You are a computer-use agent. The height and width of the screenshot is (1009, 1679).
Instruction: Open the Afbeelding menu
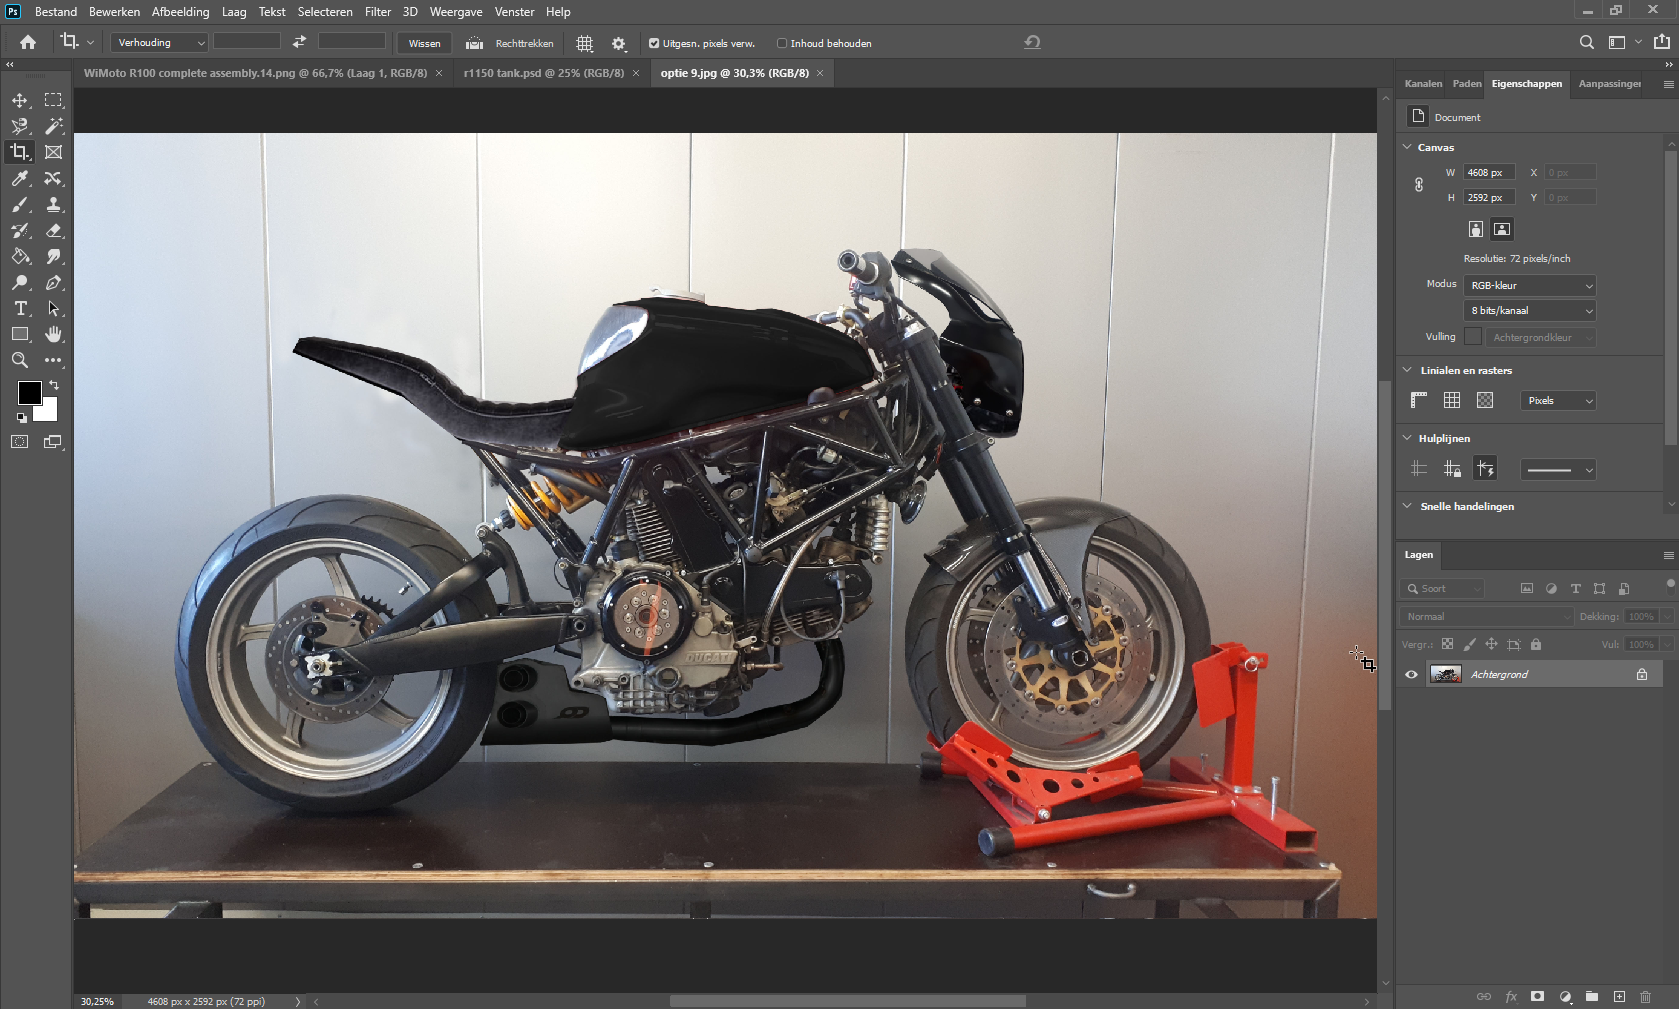pyautogui.click(x=180, y=12)
